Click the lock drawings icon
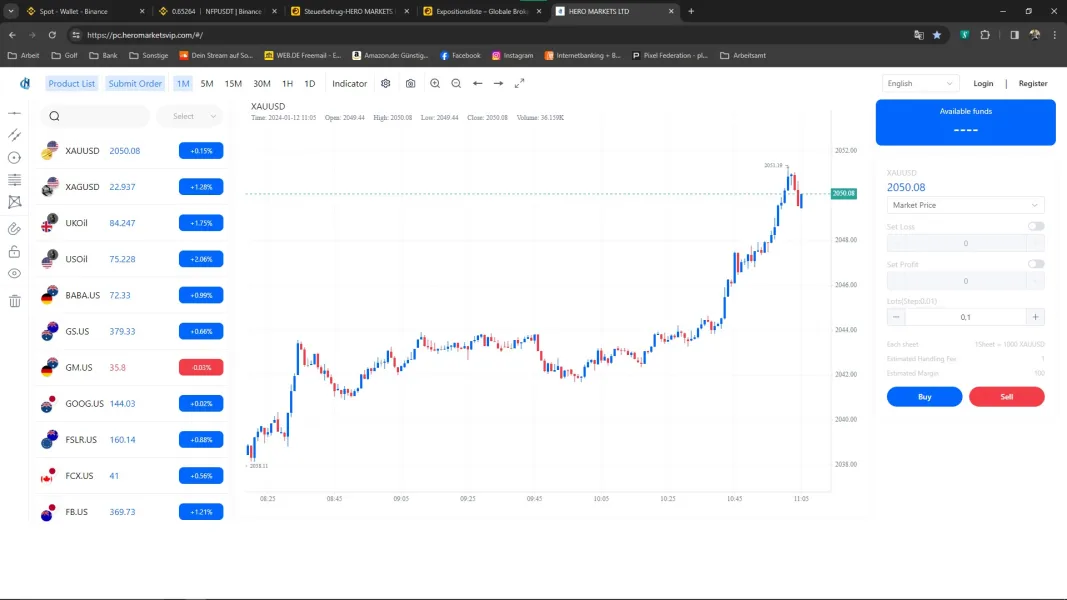This screenshot has height=600, width=1067. coord(14,252)
